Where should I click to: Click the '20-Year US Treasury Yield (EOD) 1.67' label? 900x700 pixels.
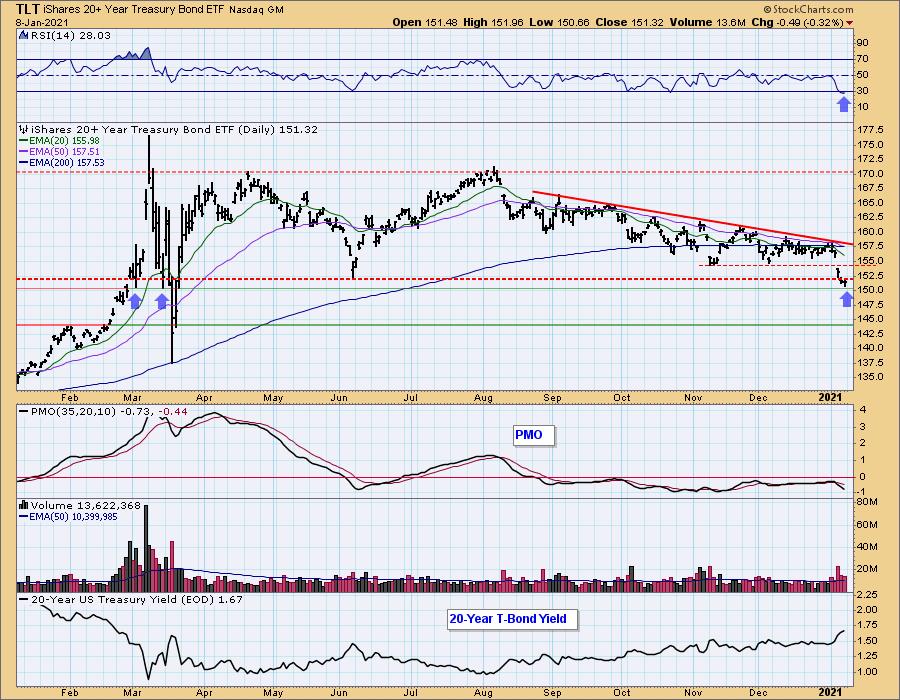137,600
